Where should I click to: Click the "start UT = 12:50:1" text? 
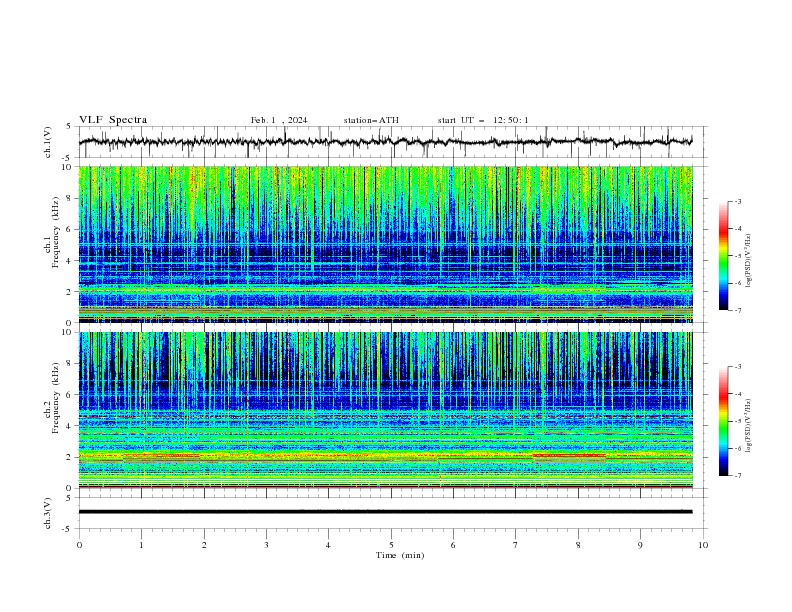click(x=483, y=120)
